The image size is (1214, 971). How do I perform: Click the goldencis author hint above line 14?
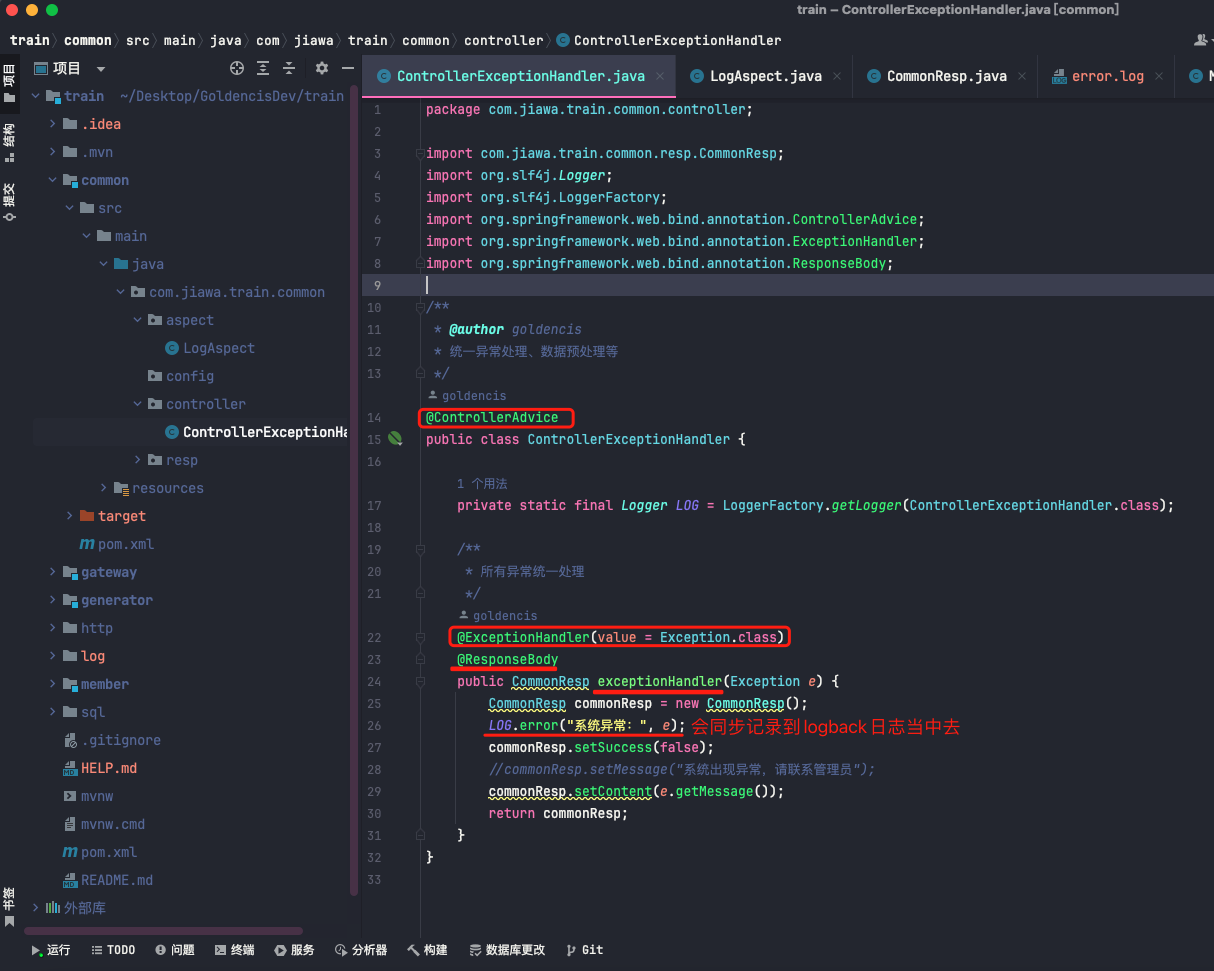(x=467, y=395)
